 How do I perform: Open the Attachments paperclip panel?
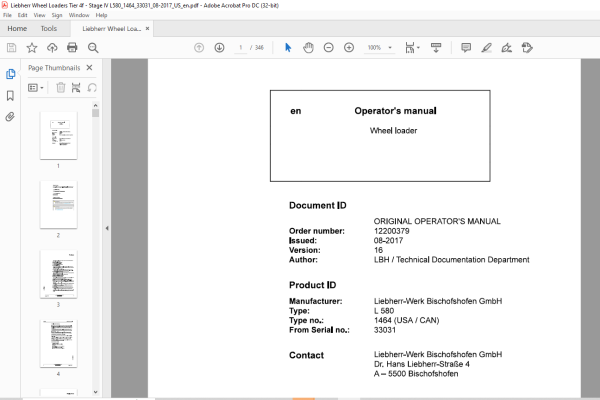[x=10, y=117]
